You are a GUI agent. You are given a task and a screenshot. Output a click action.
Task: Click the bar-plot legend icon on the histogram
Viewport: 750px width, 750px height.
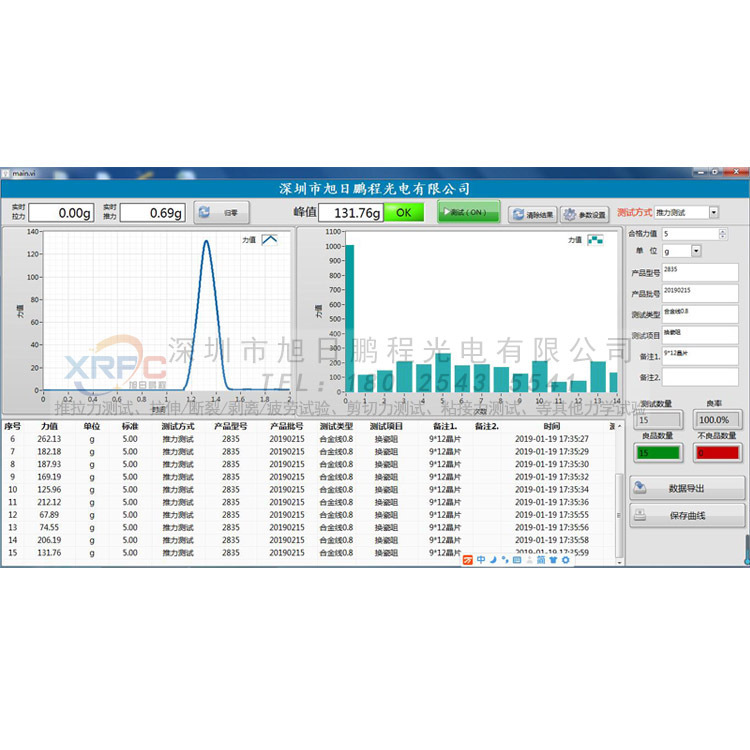(595, 240)
